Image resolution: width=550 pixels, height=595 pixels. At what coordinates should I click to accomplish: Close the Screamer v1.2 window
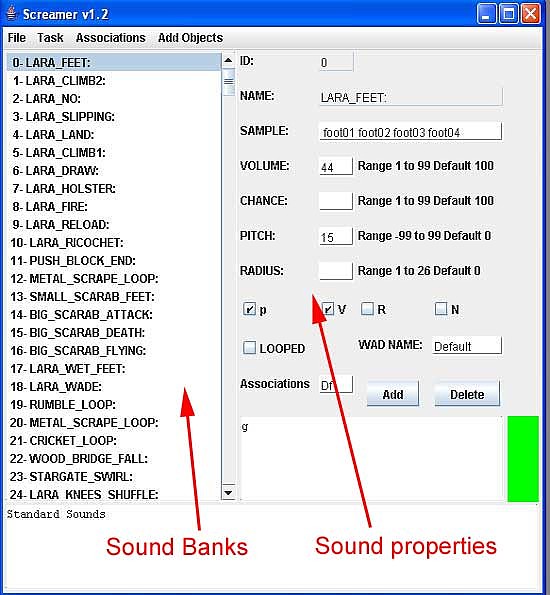(531, 14)
